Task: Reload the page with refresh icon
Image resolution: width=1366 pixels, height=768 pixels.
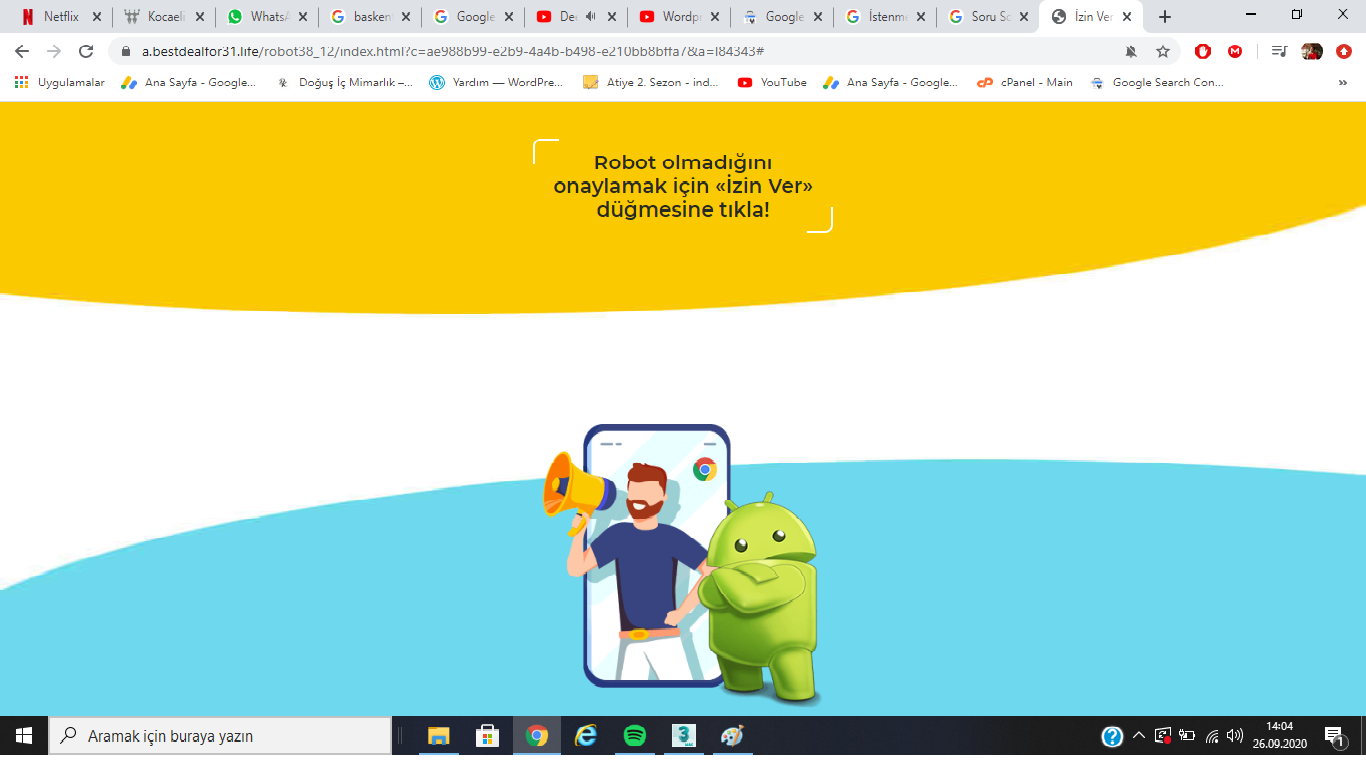Action: (86, 51)
